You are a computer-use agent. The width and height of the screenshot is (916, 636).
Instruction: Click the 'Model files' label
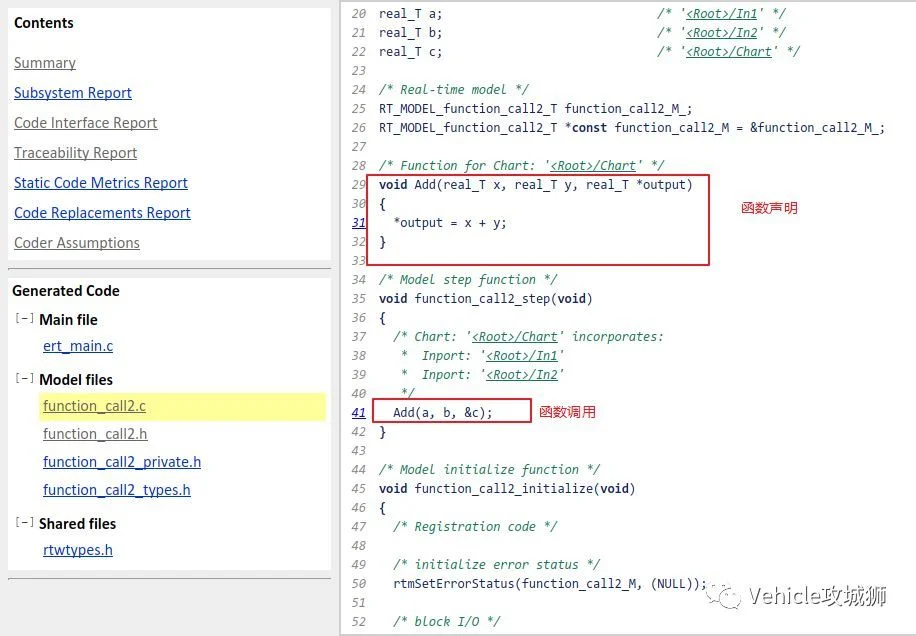[x=76, y=380]
